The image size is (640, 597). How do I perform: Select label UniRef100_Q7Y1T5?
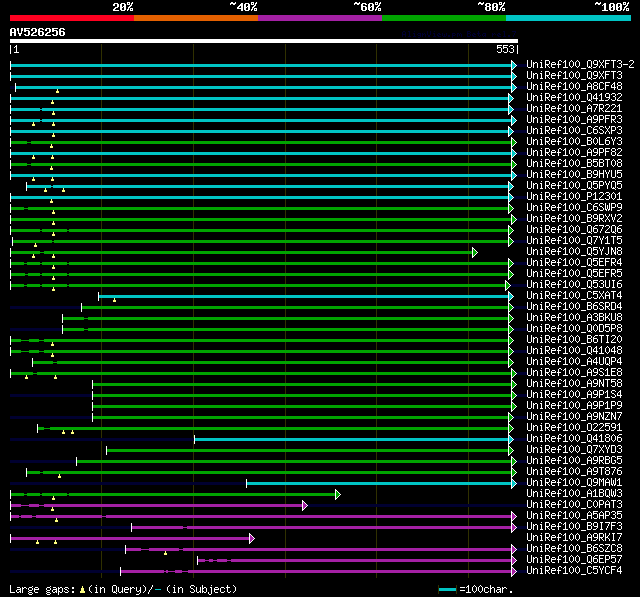pyautogui.click(x=574, y=241)
